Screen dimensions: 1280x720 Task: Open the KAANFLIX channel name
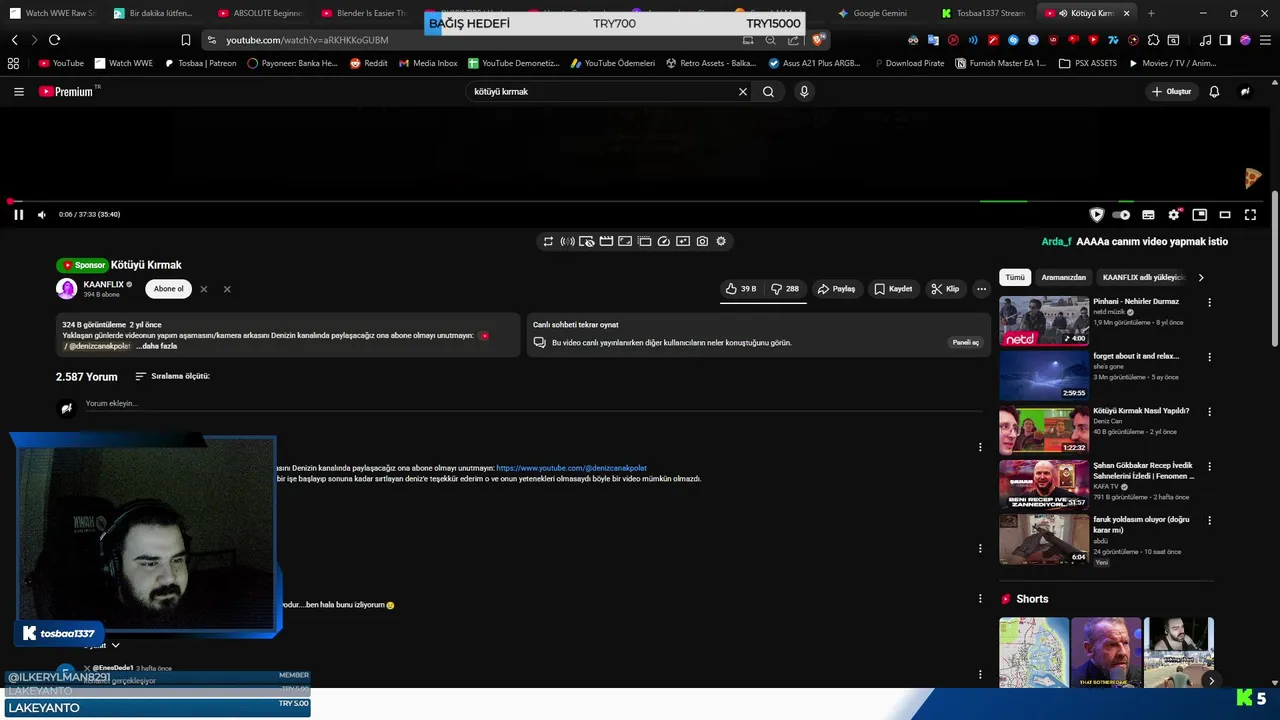coord(104,284)
